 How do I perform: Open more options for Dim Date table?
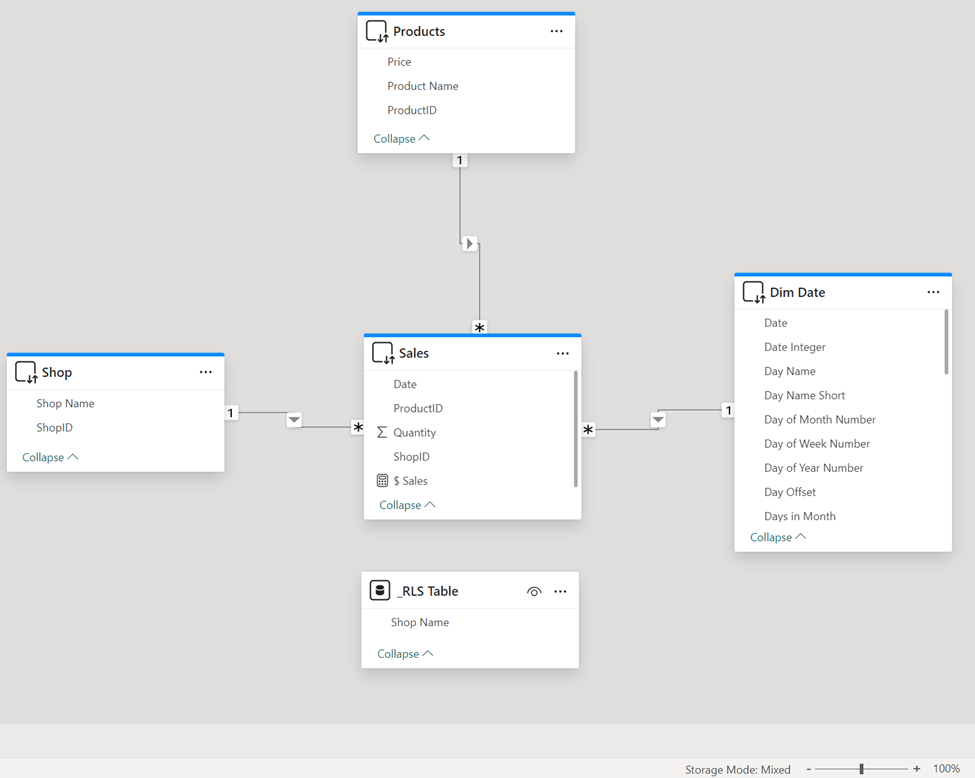pos(933,292)
